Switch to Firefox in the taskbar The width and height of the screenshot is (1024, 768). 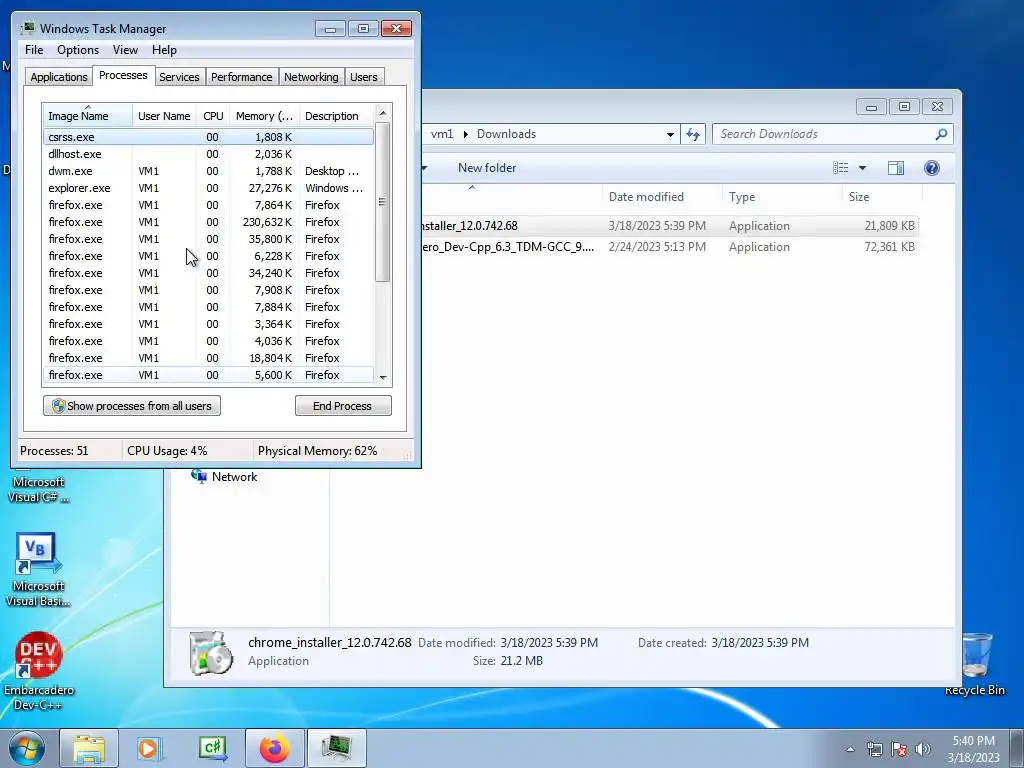(274, 748)
